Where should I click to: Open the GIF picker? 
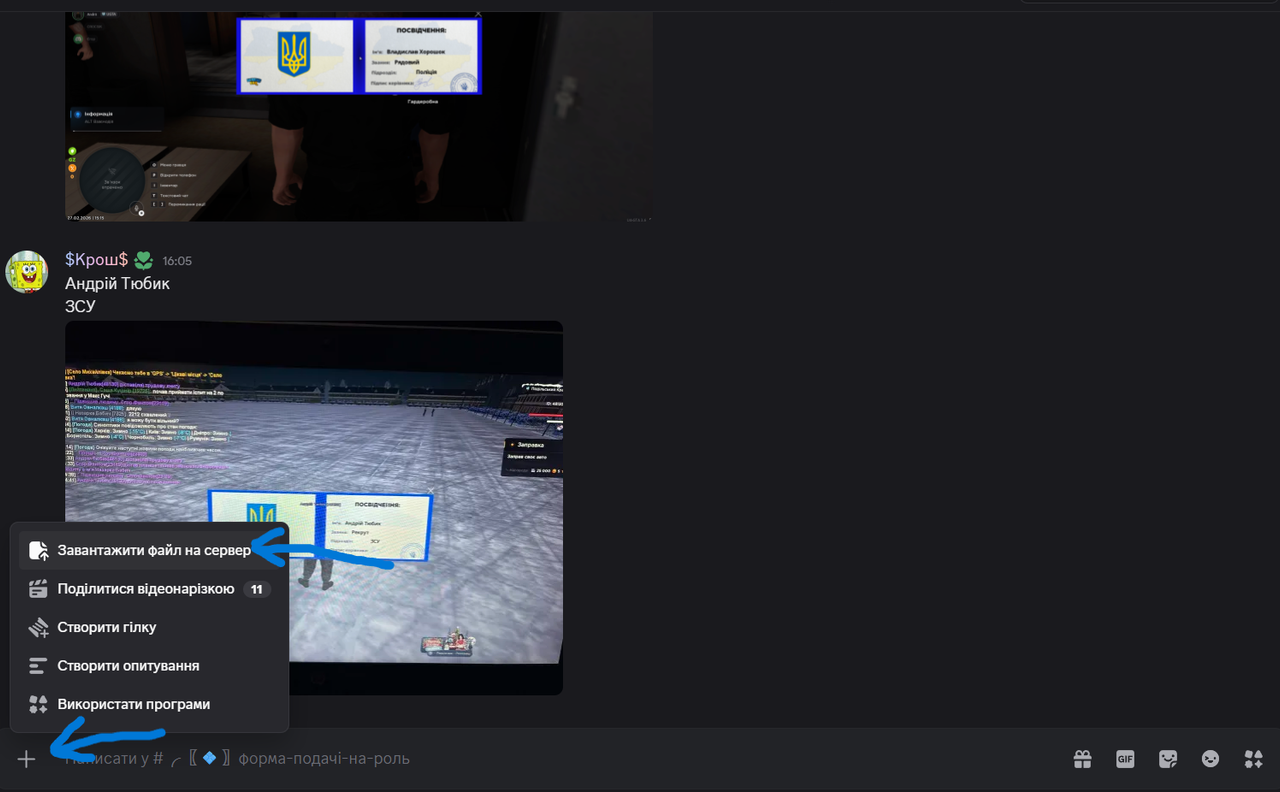tap(1125, 759)
